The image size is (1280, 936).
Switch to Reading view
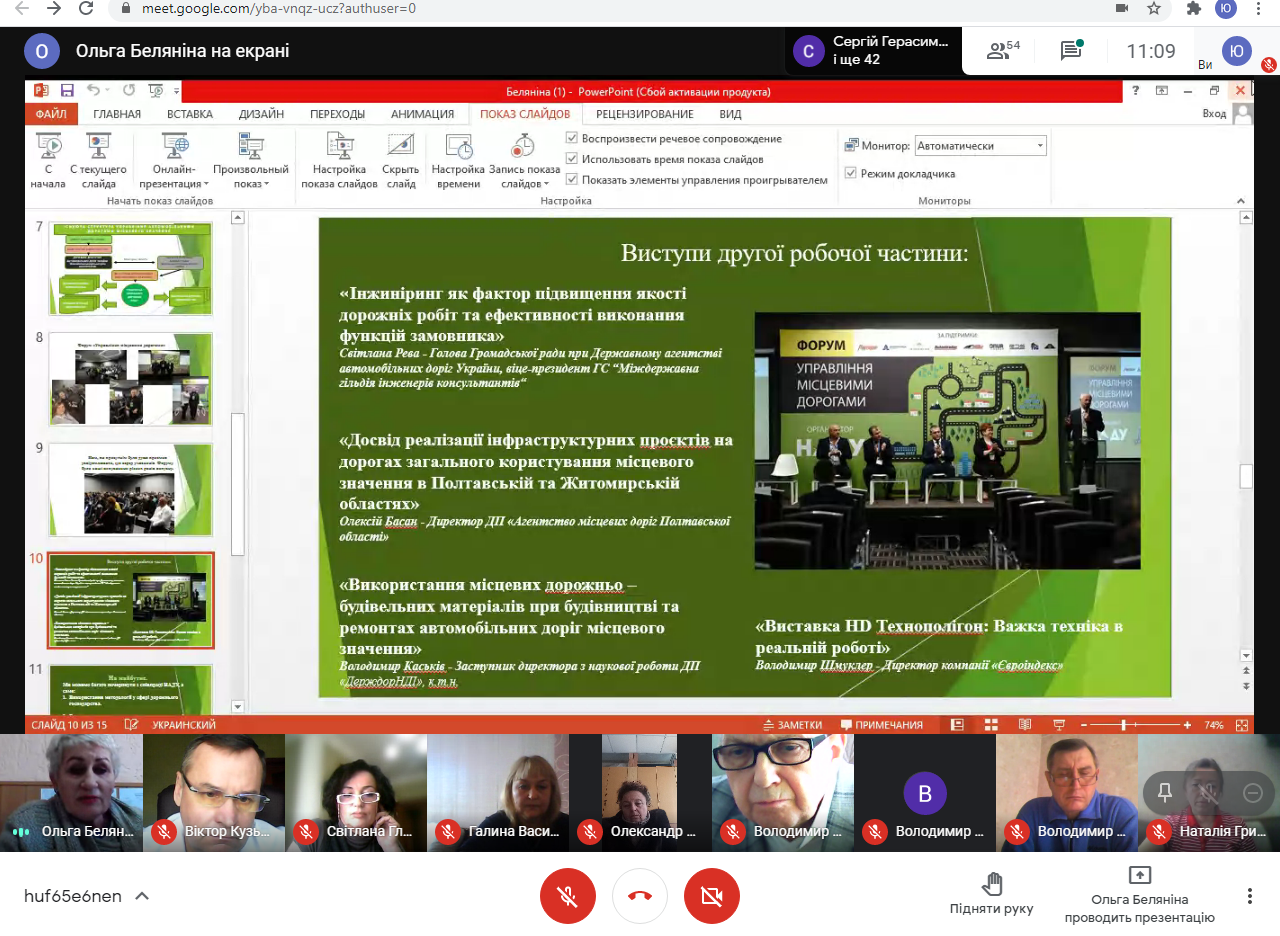[1024, 725]
